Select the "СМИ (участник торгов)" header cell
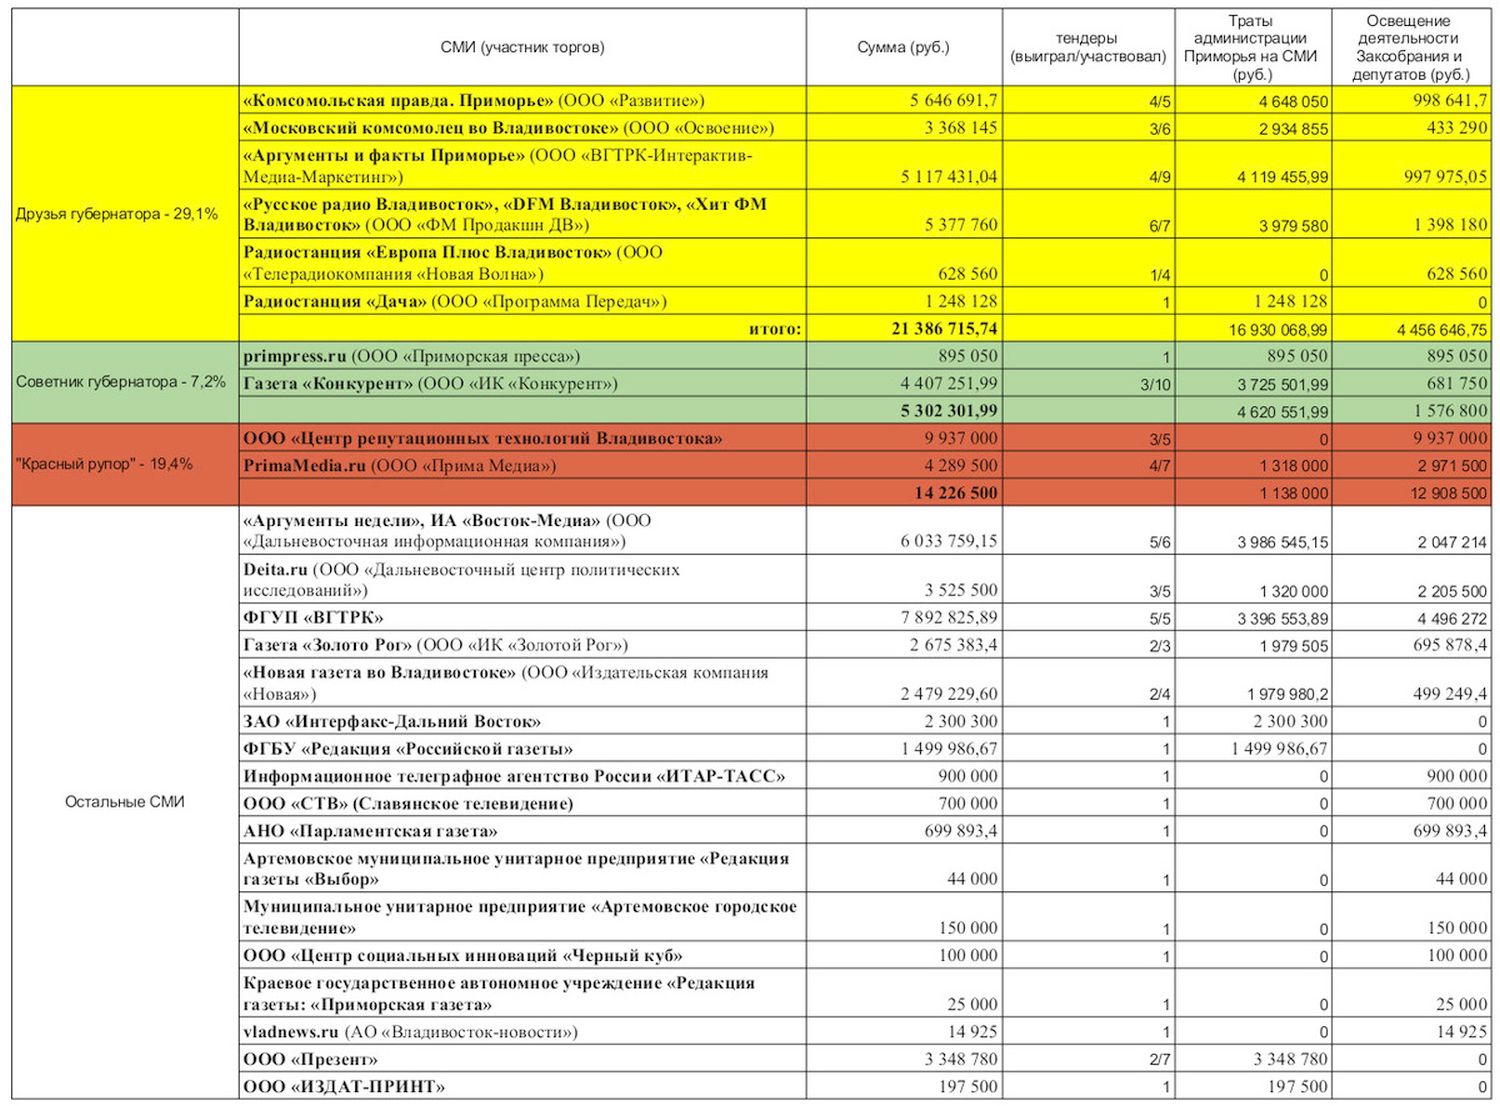This screenshot has height=1106, width=1500. pyautogui.click(x=522, y=47)
